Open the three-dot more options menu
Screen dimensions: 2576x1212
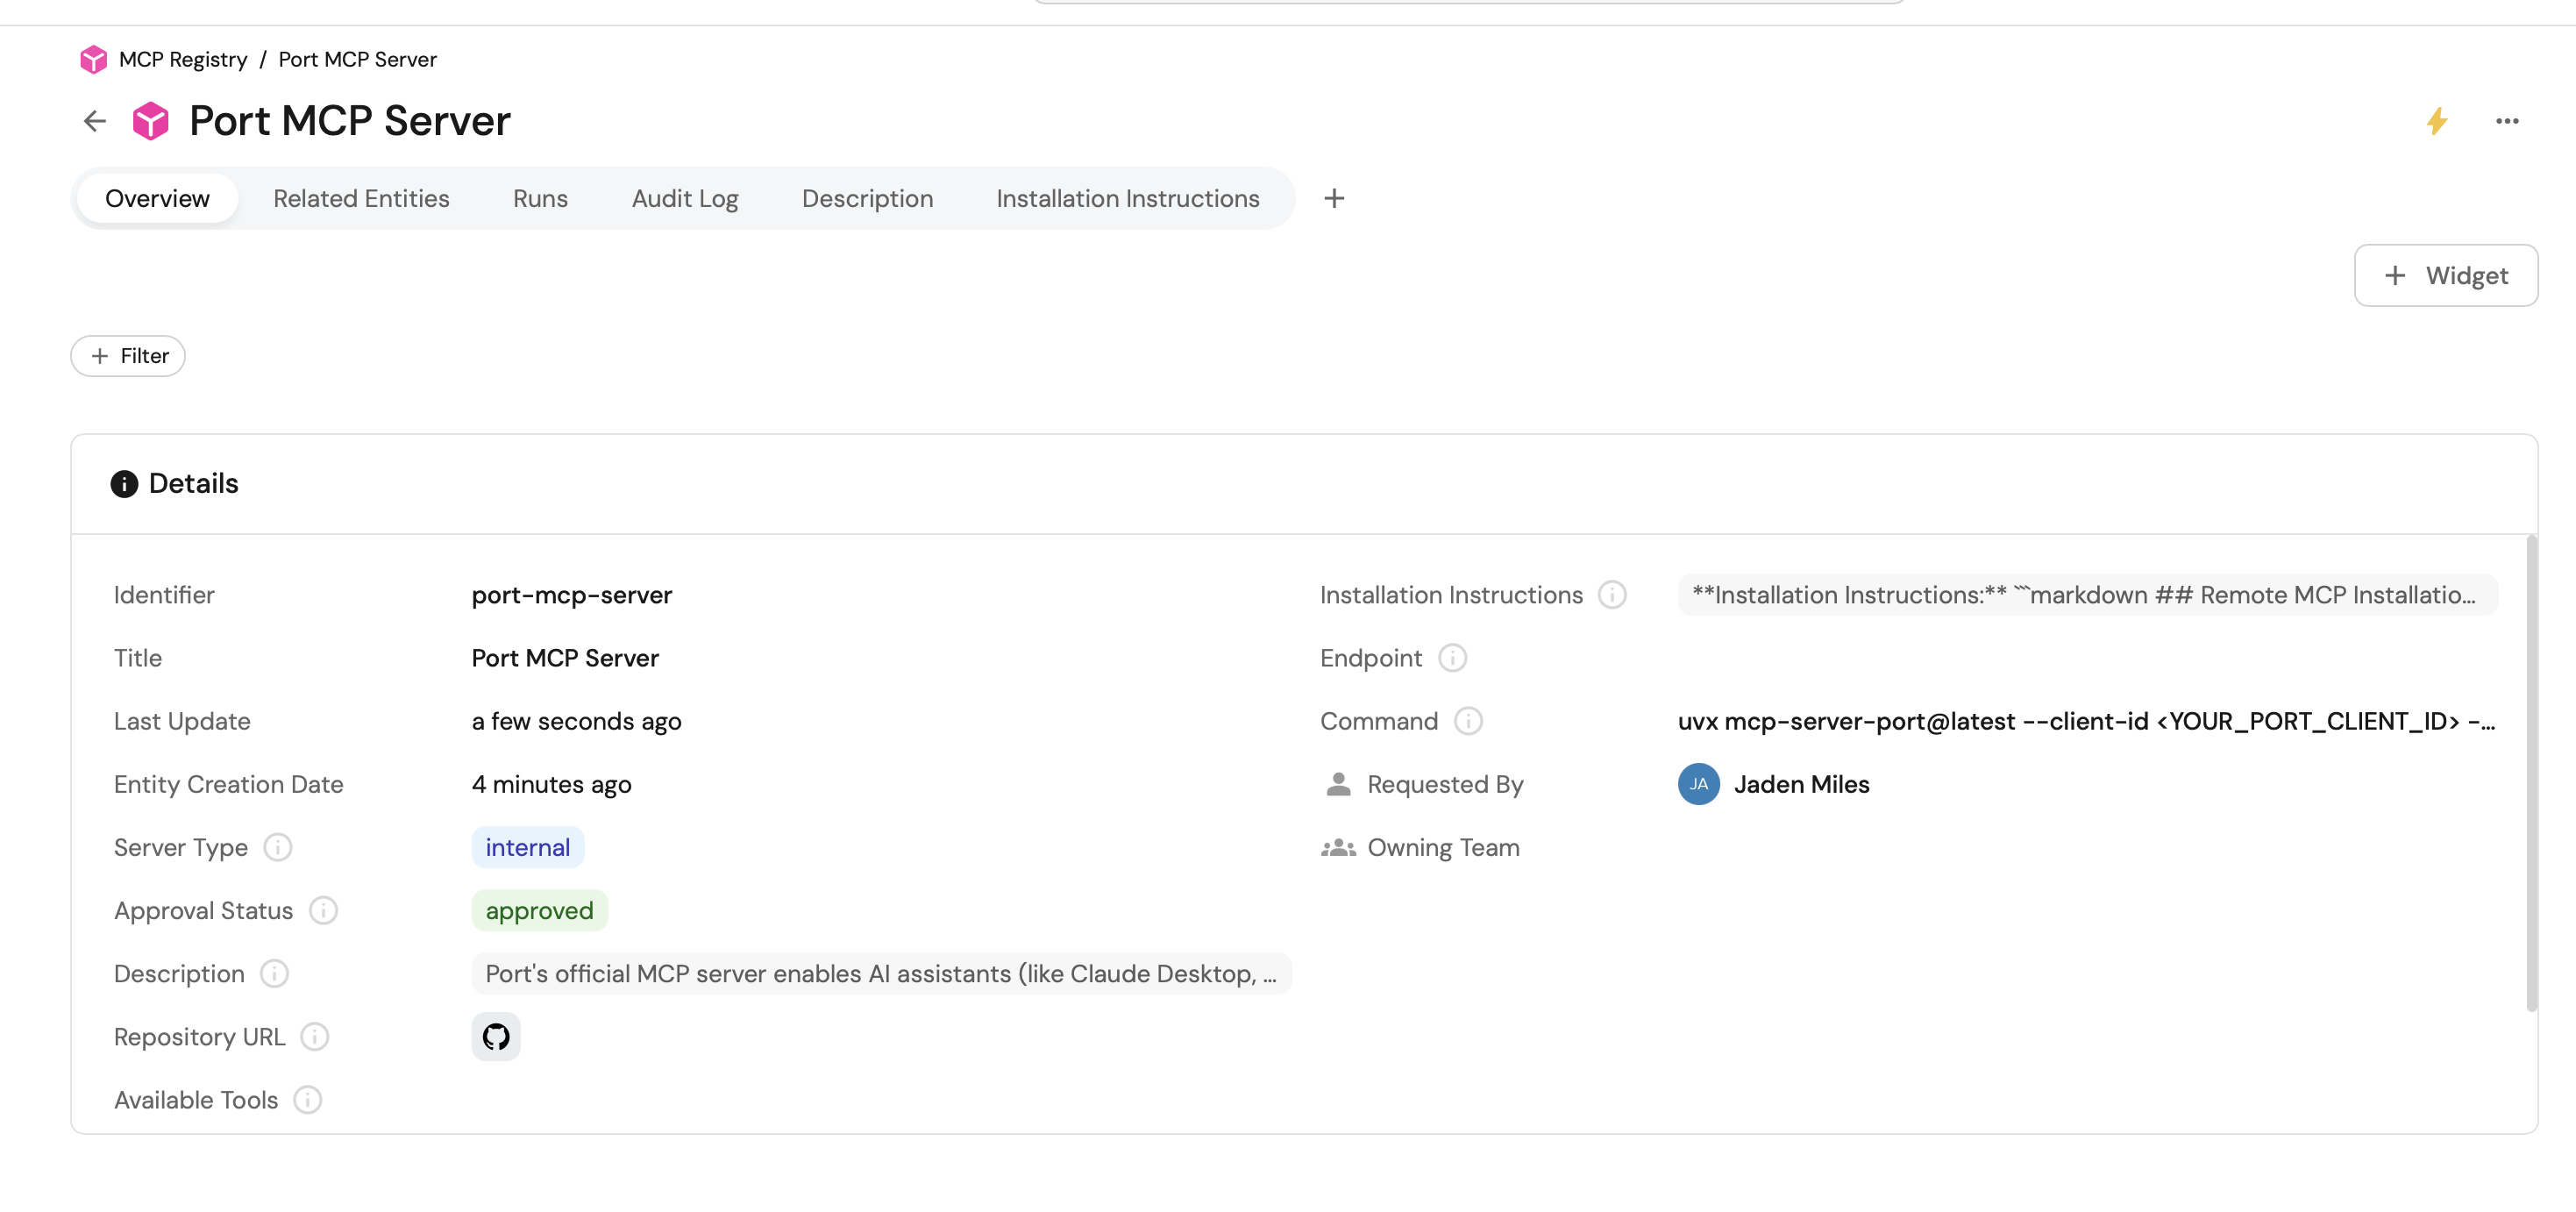(2506, 121)
